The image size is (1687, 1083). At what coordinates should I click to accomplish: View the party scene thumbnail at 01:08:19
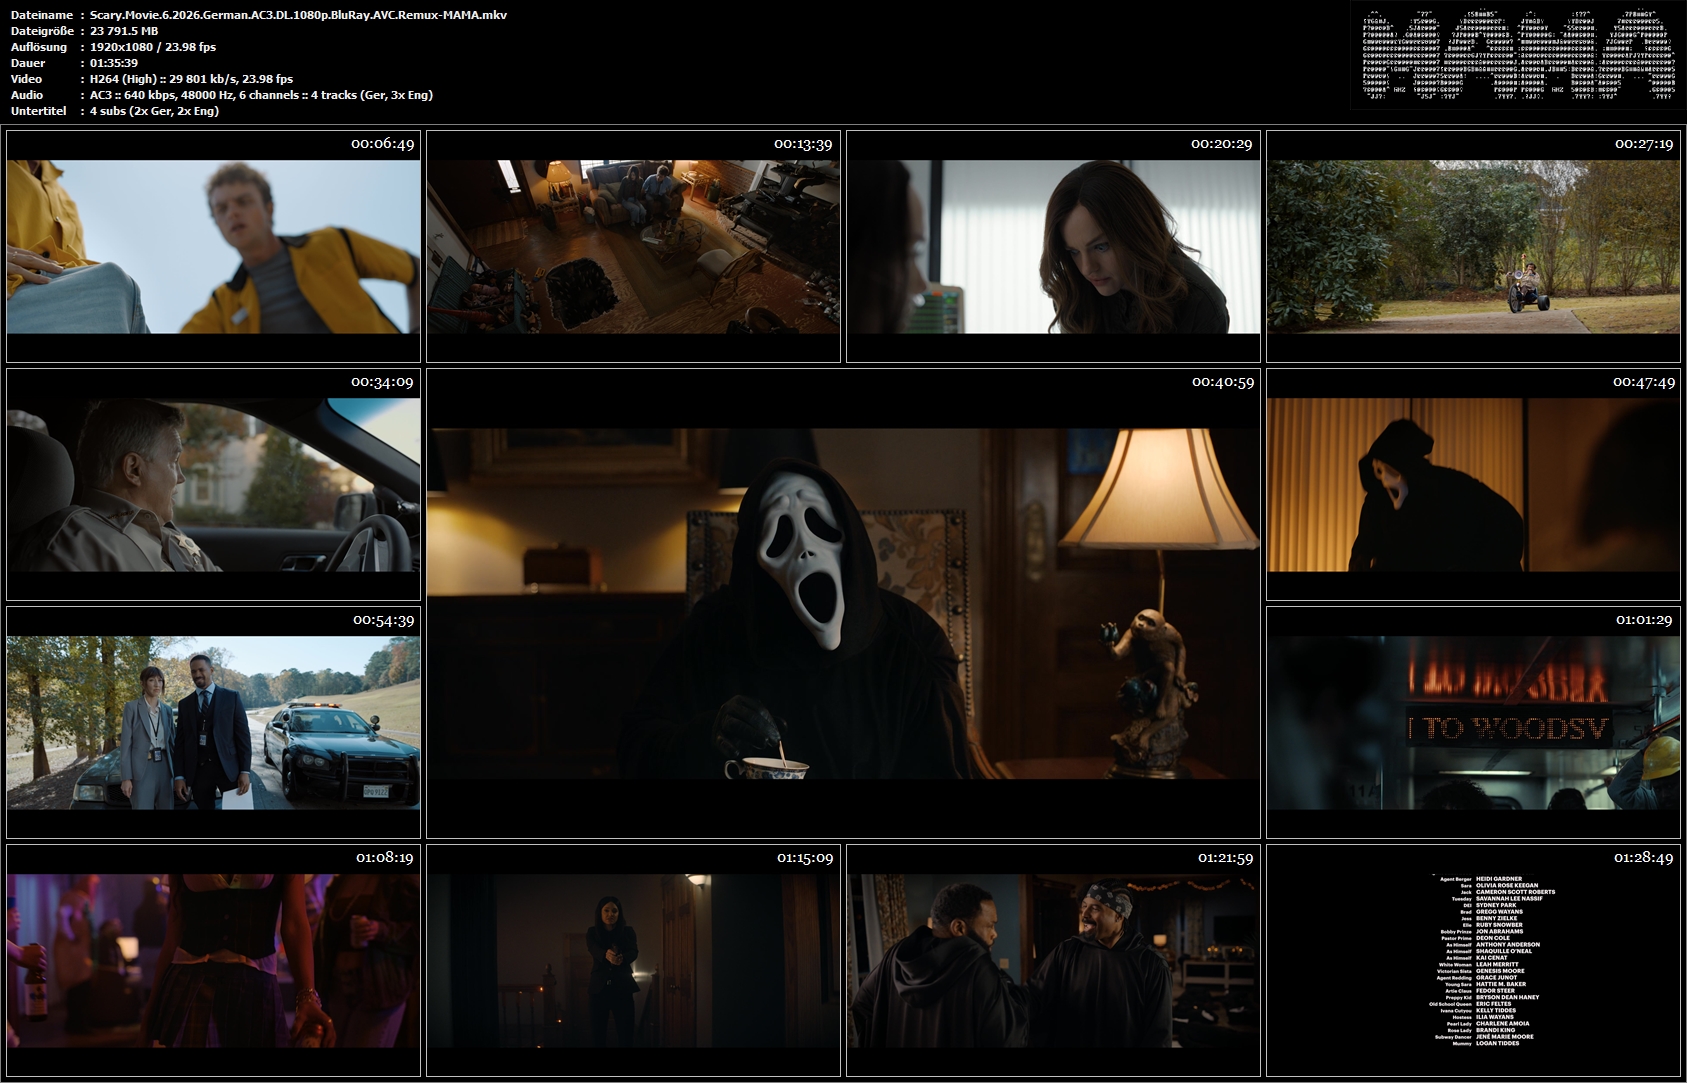[x=213, y=960]
